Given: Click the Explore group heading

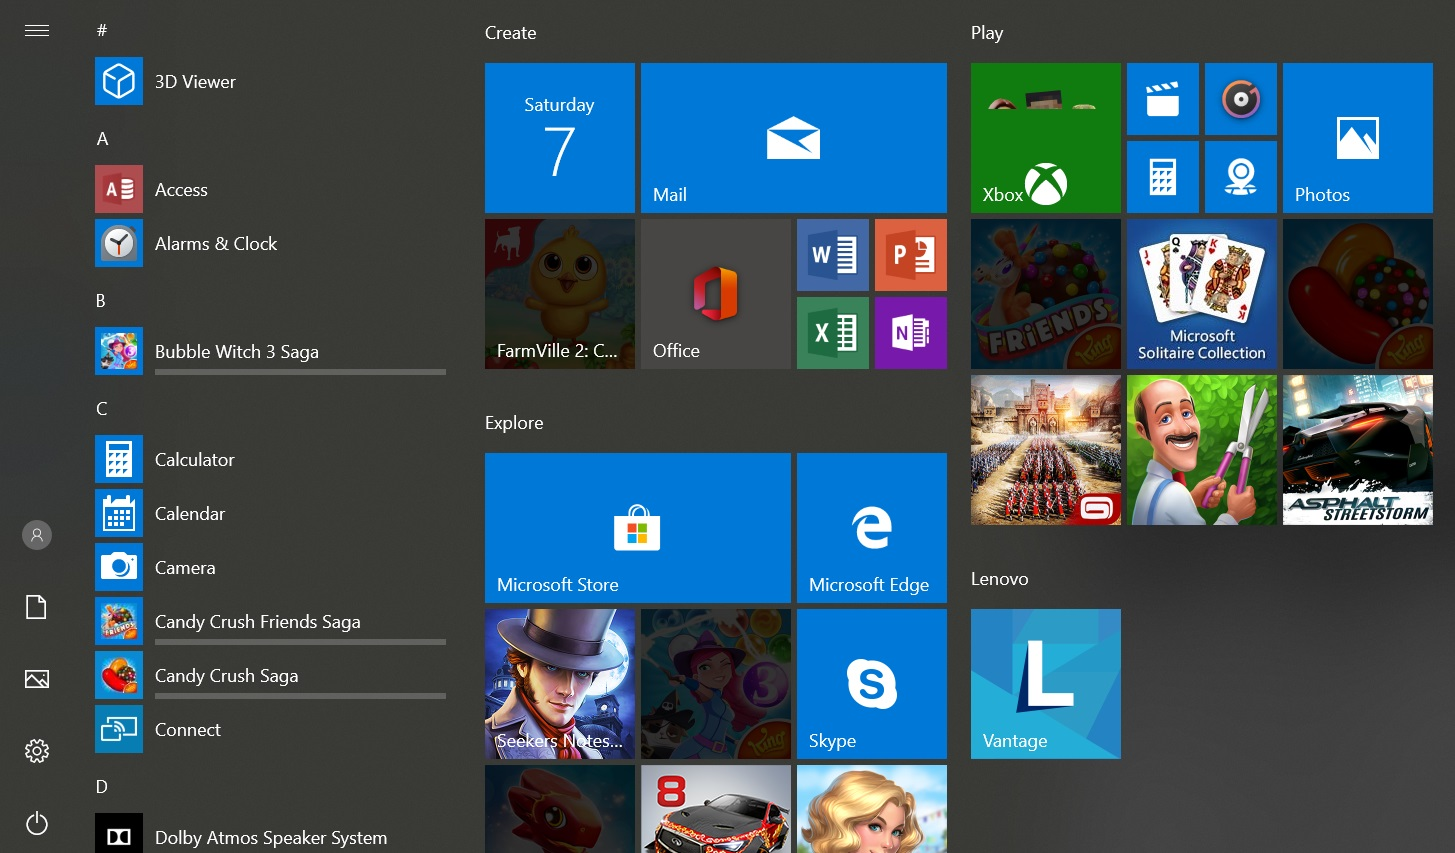Looking at the screenshot, I should click(514, 423).
